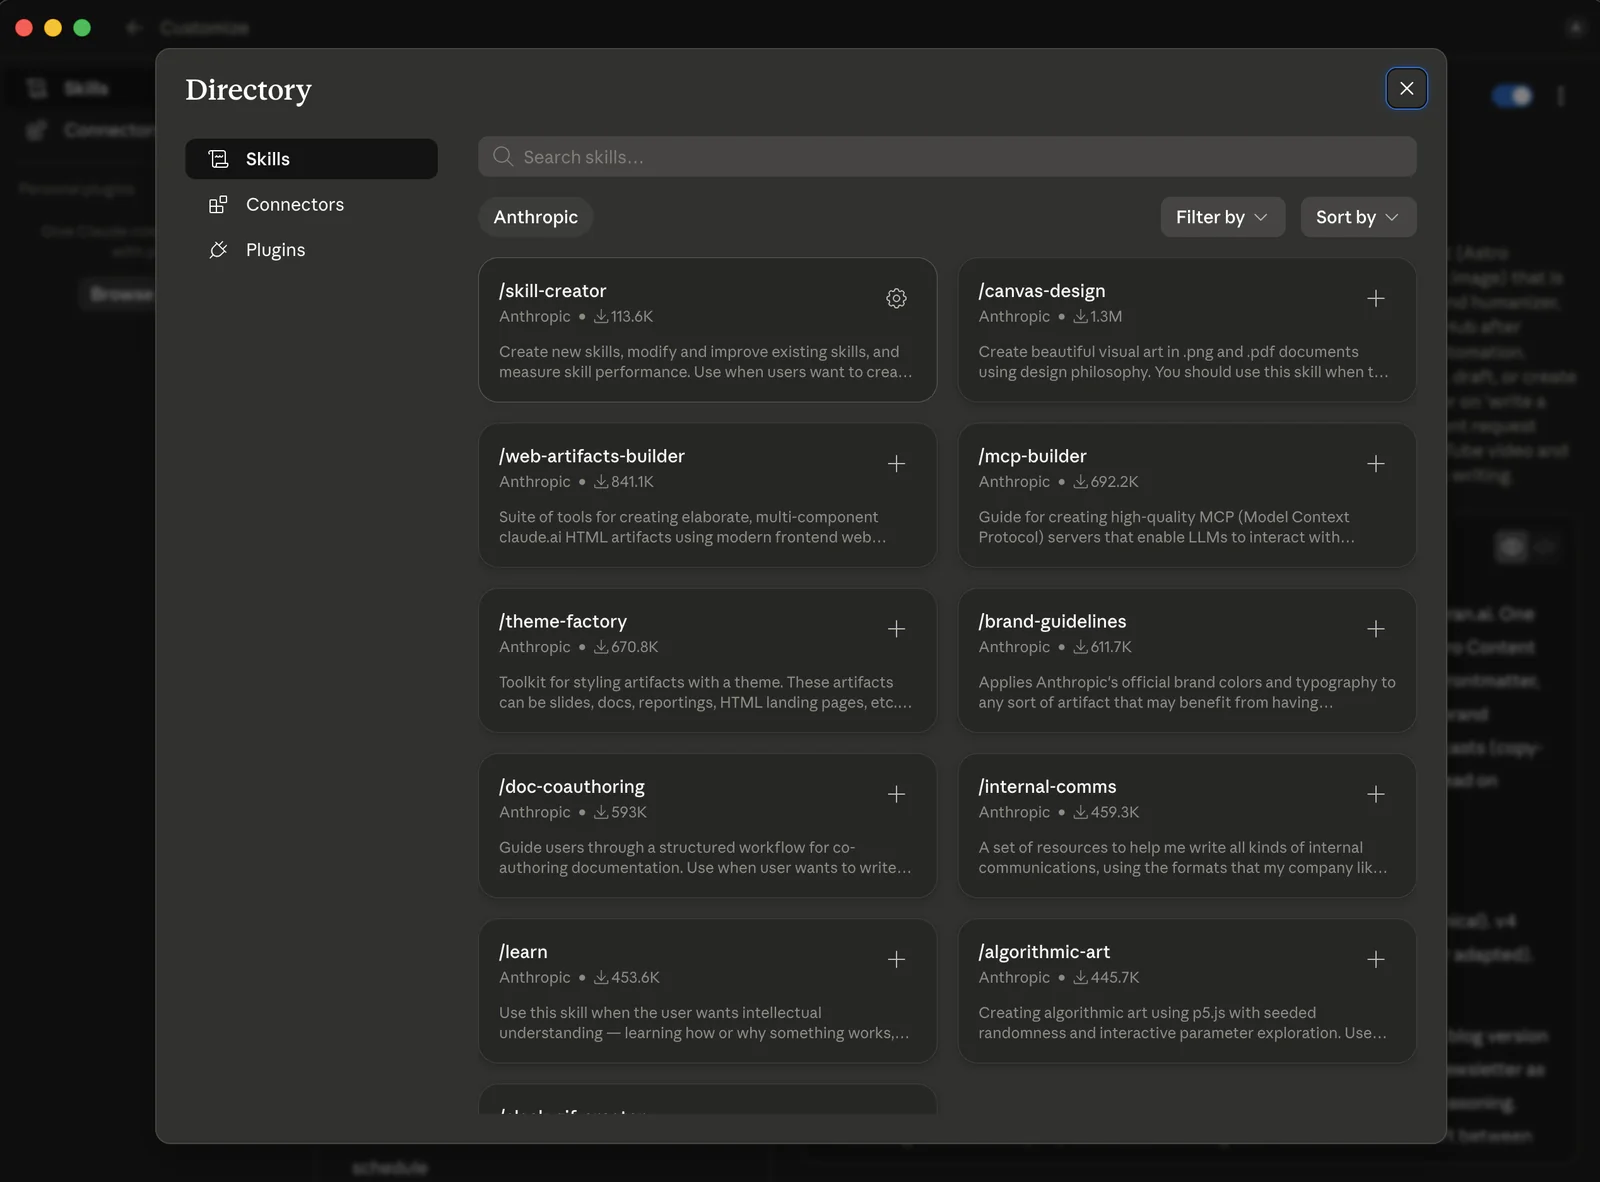Click the internal-comms description text
Screen dimensions: 1600x1182
point(1183,857)
